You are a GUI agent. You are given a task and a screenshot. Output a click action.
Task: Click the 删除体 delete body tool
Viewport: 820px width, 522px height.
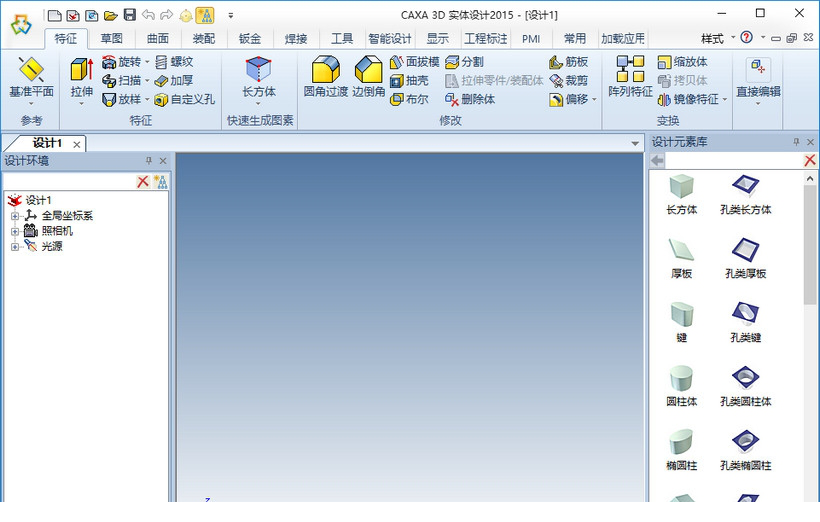click(x=470, y=99)
